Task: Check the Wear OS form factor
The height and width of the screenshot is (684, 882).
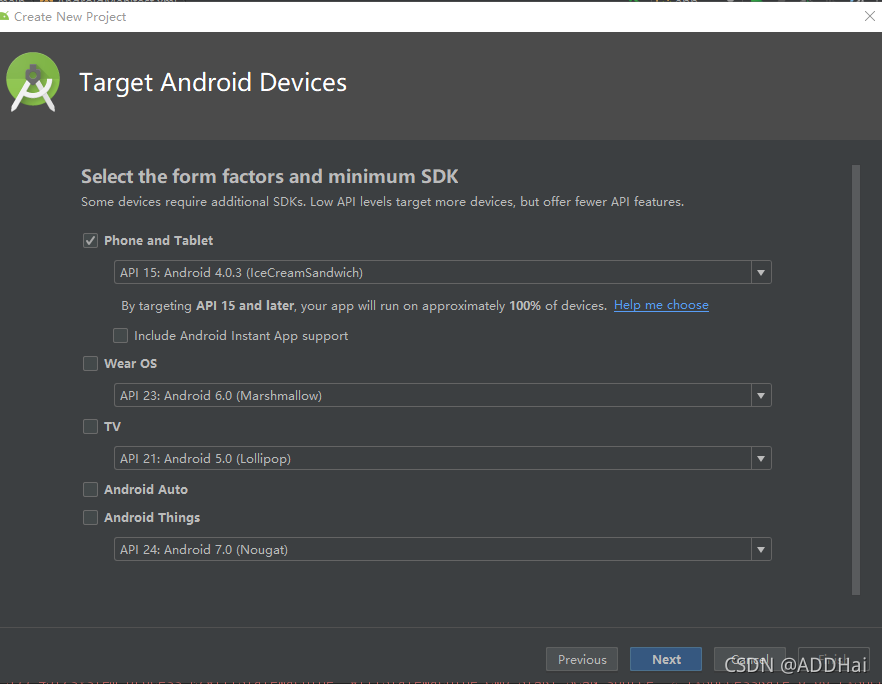Action: click(x=90, y=363)
